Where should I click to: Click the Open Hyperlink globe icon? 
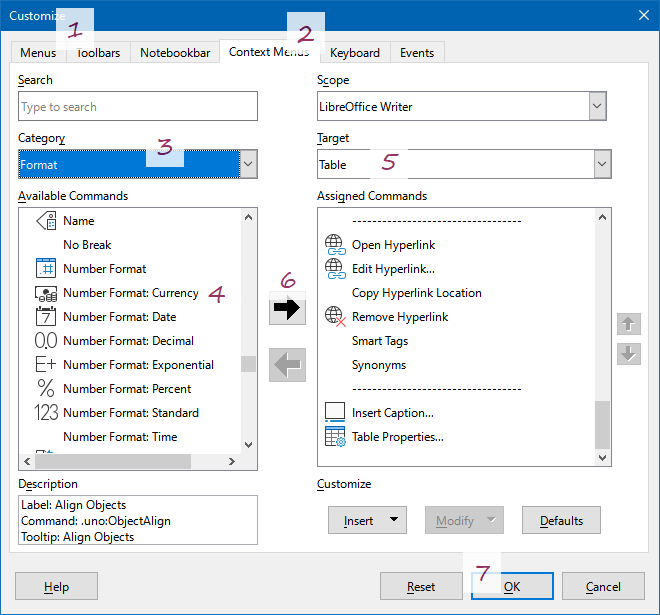(x=335, y=245)
